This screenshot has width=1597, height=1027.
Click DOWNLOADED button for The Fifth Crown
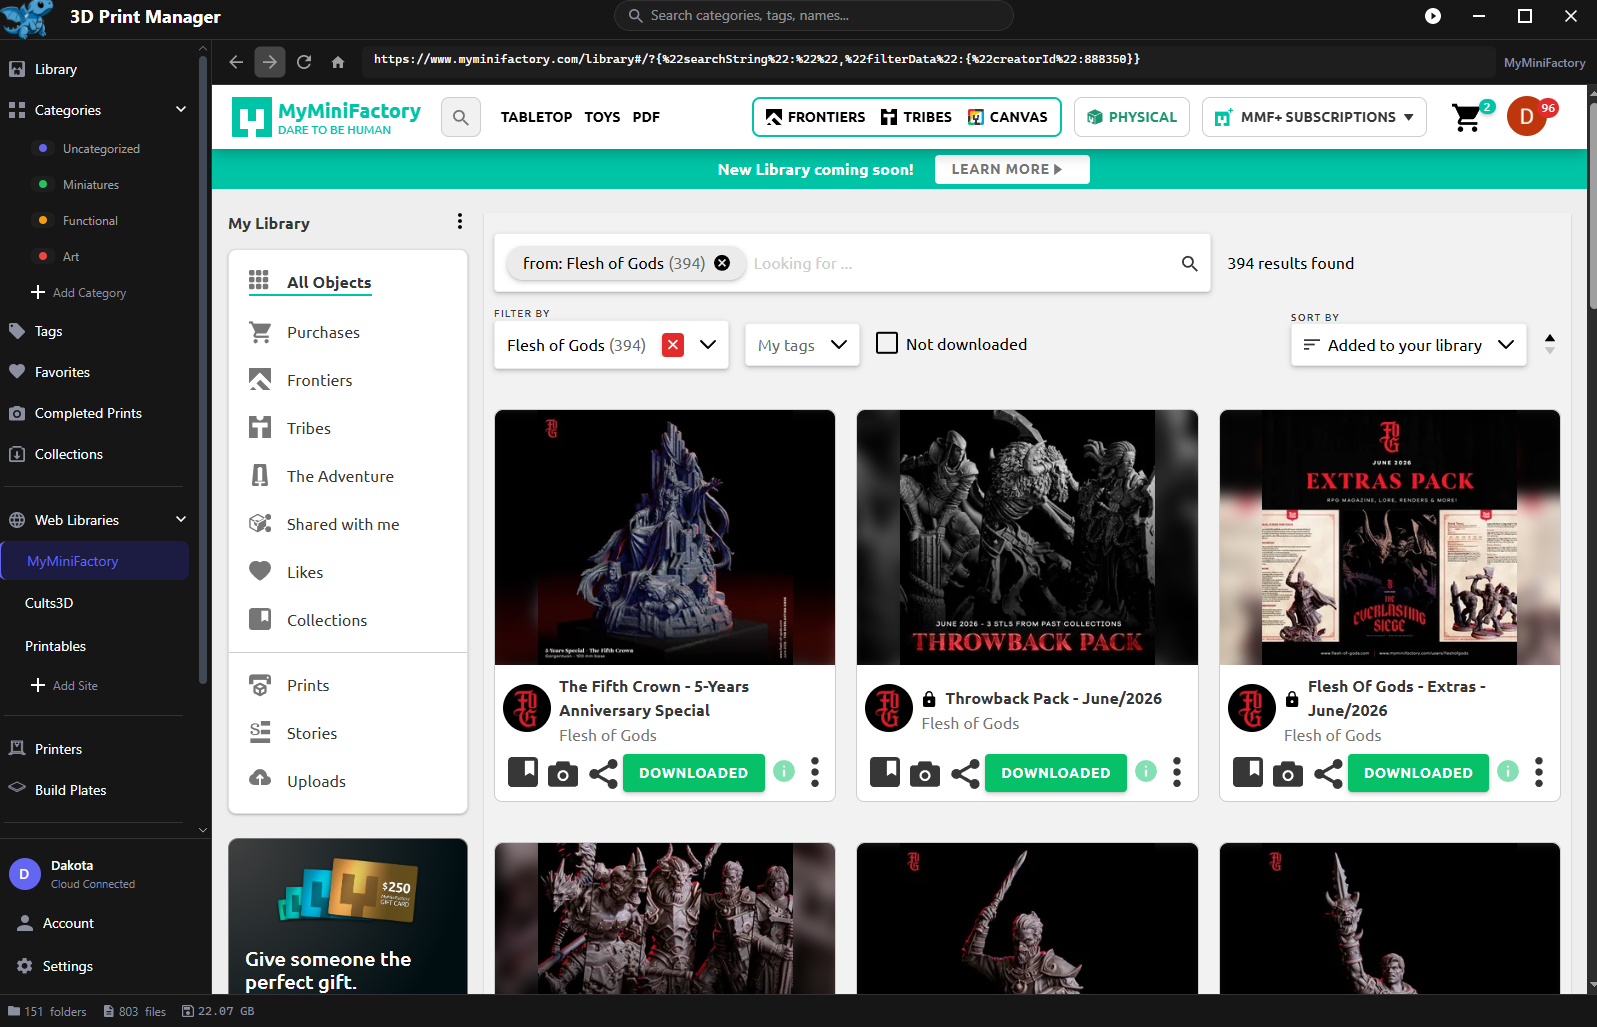[x=694, y=773]
